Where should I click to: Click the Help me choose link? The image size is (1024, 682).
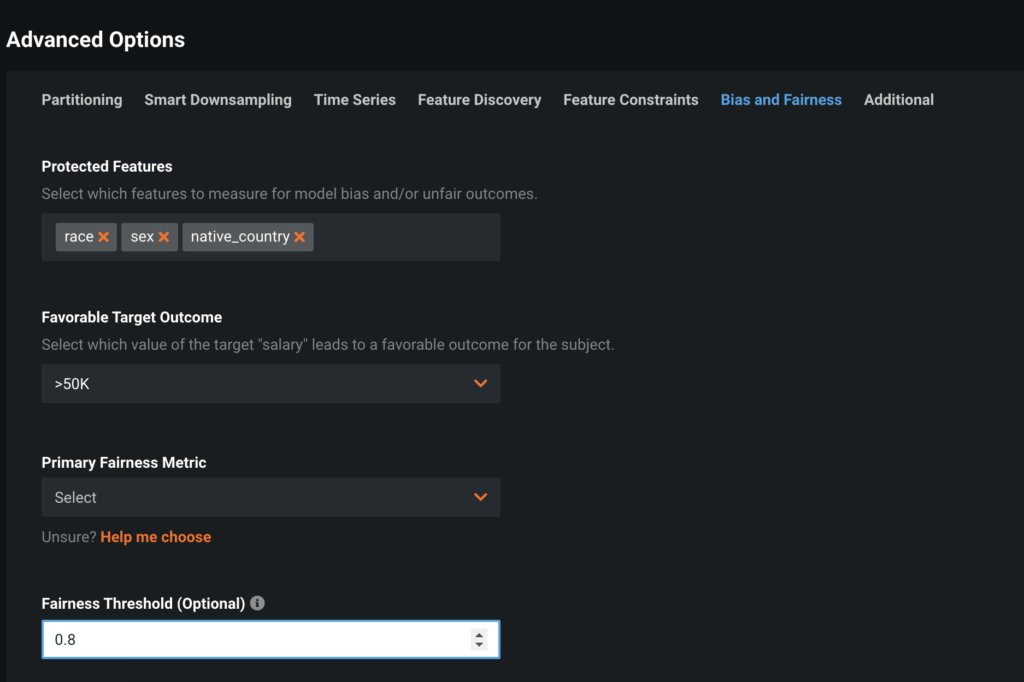pos(156,537)
